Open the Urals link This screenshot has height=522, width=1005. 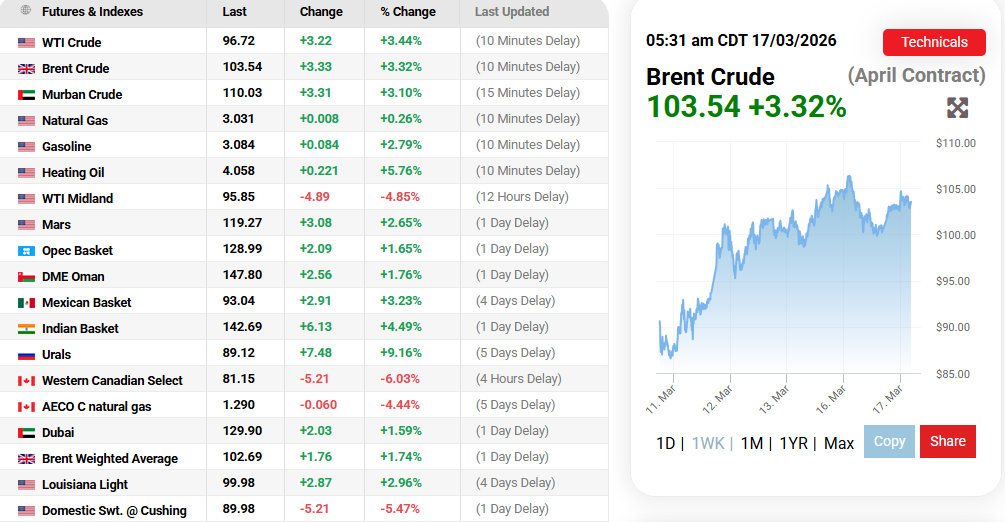tap(56, 355)
